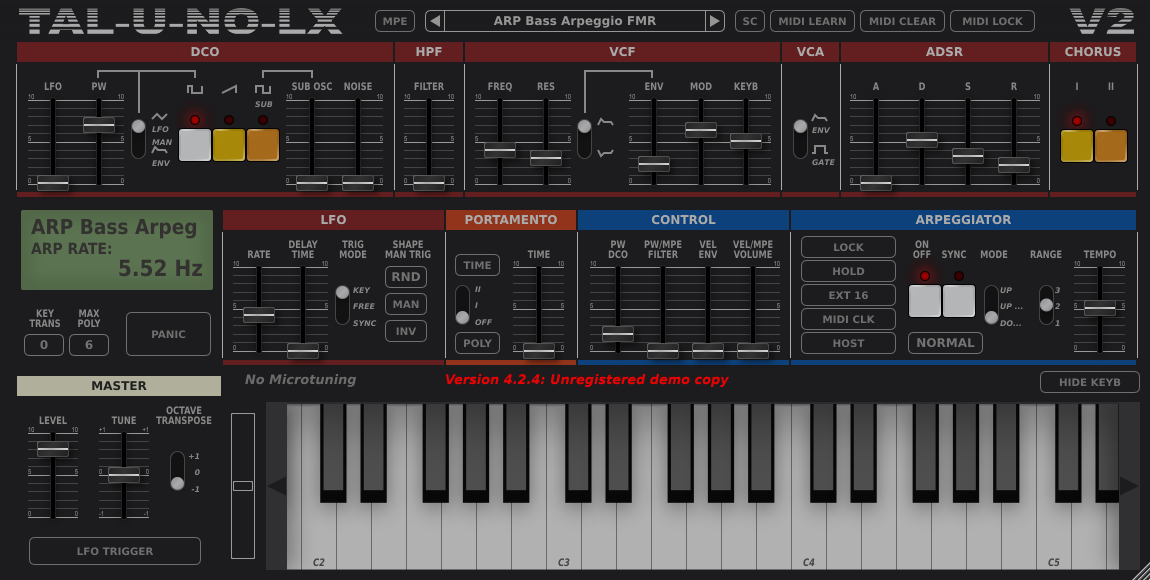The height and width of the screenshot is (580, 1150).
Task: Flip the DCO PWM LFO/MAN/ENV switch
Action: (x=138, y=139)
